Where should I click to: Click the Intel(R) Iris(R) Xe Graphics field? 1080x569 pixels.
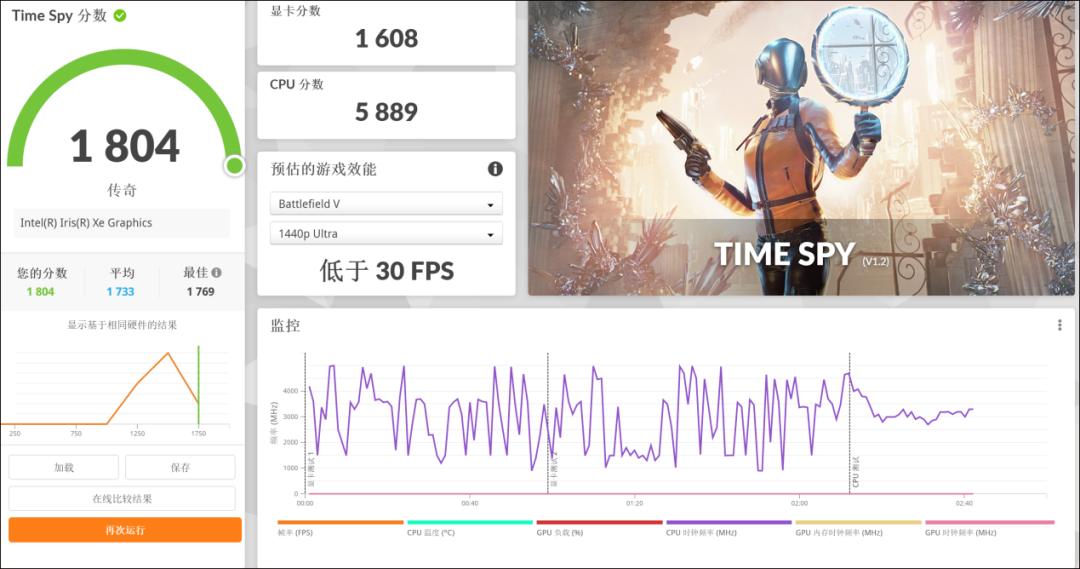pos(122,223)
